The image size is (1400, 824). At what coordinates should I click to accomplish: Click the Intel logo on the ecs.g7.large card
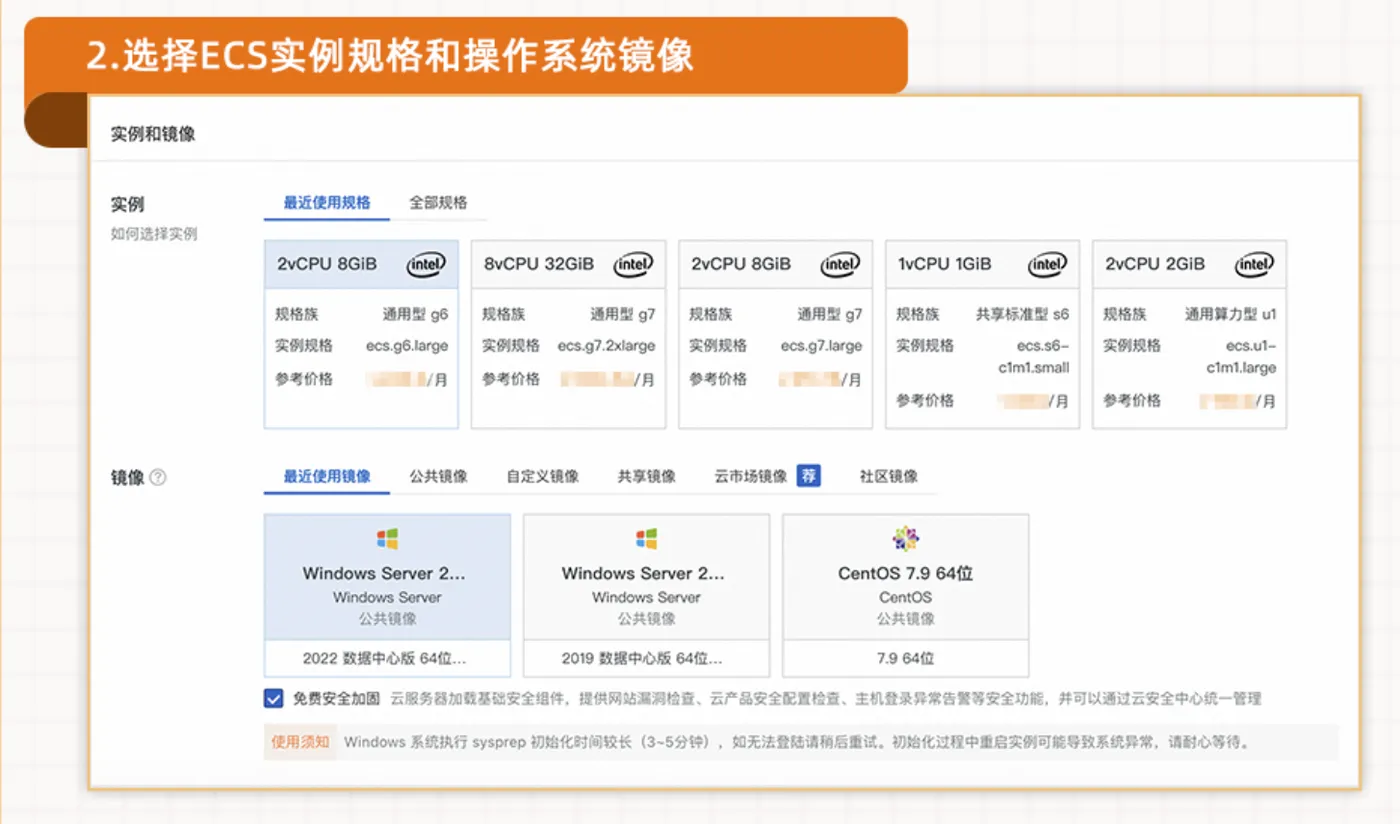tap(840, 264)
